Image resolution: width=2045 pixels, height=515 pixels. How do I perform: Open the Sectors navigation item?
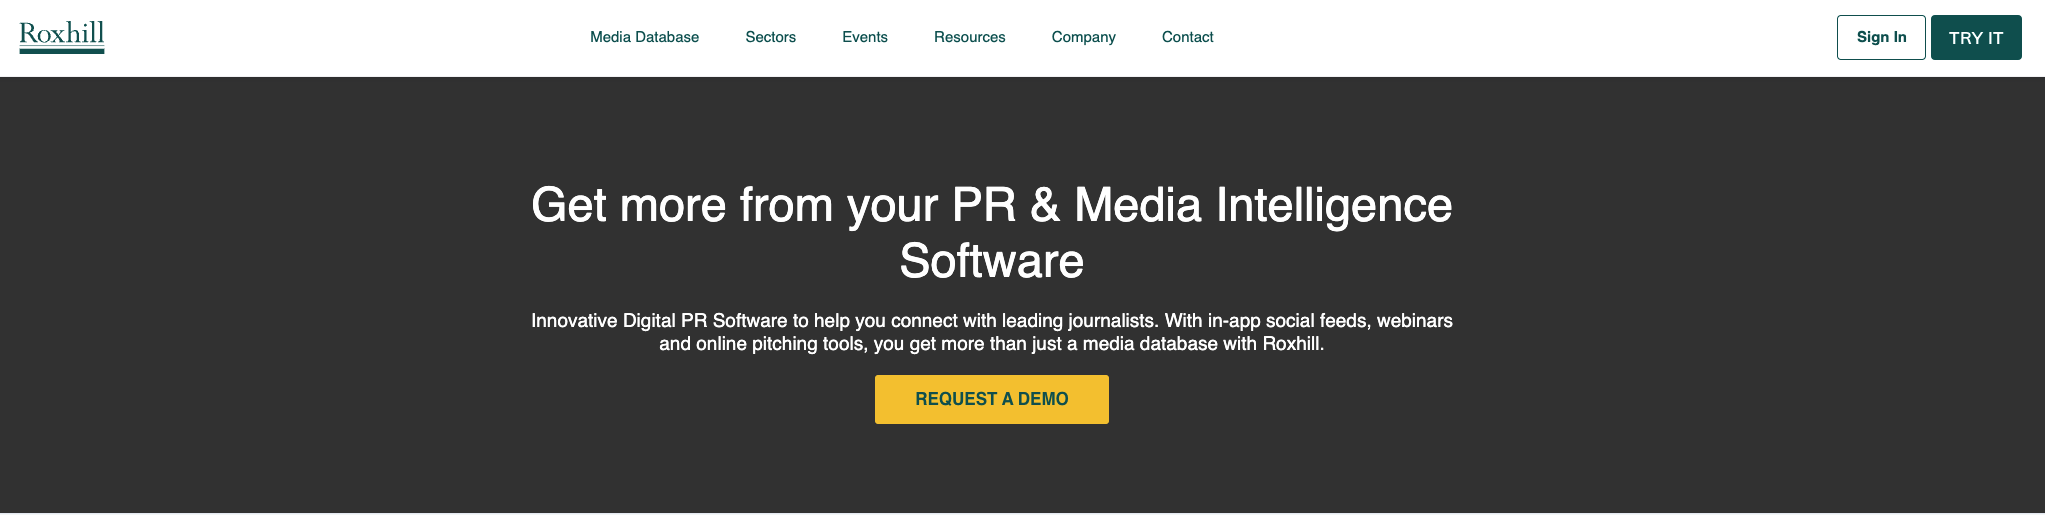tap(770, 37)
